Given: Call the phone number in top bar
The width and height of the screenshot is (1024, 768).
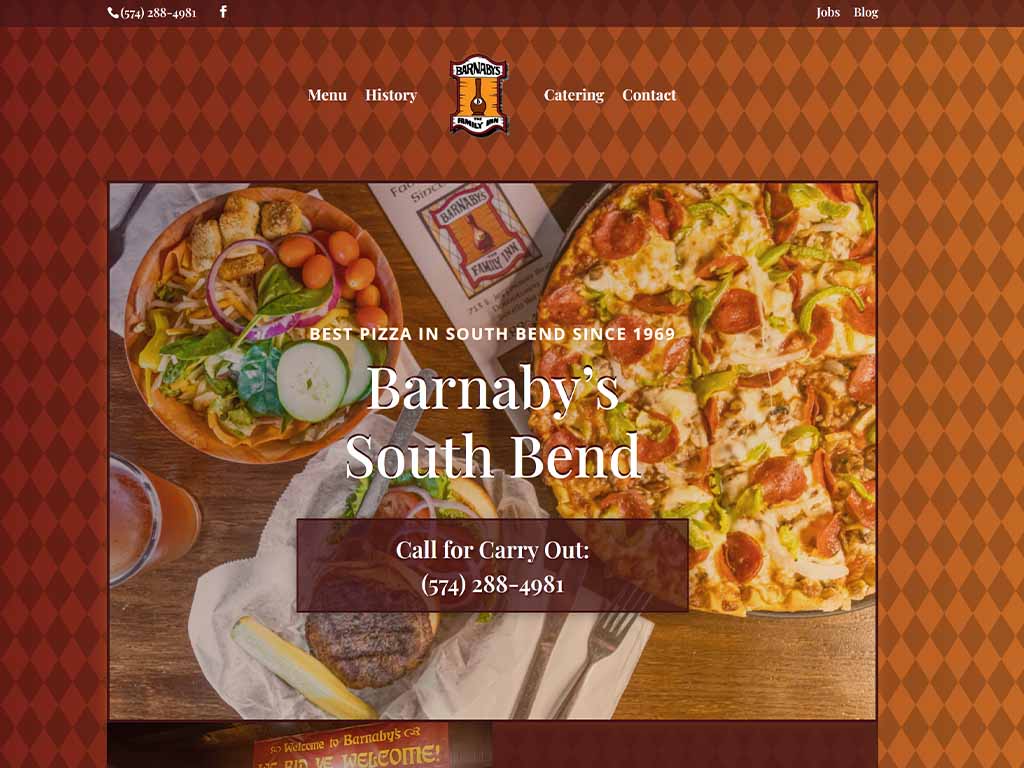Looking at the screenshot, I should 158,12.
